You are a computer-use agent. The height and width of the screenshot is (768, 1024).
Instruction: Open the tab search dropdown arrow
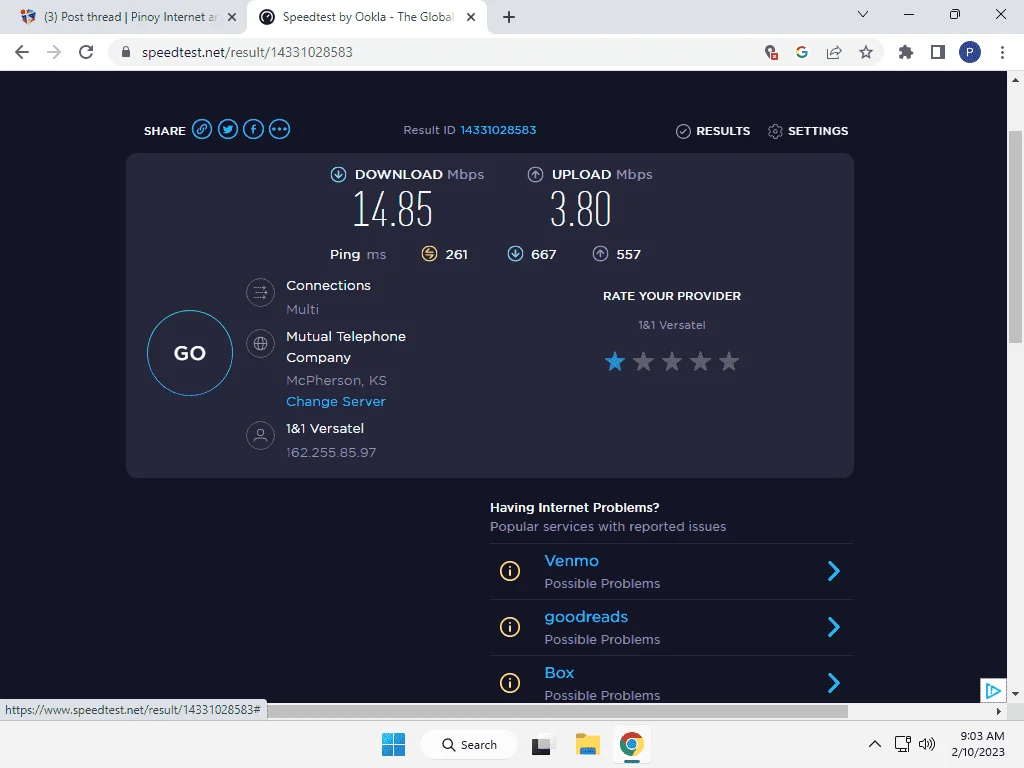tap(863, 14)
